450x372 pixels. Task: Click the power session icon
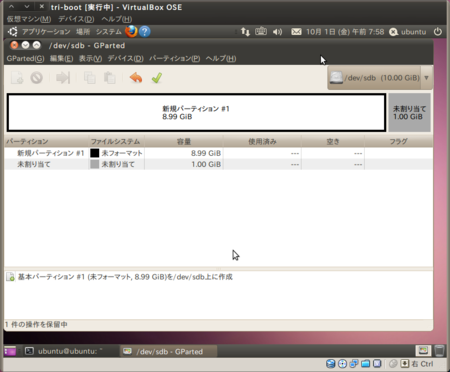tap(438, 32)
